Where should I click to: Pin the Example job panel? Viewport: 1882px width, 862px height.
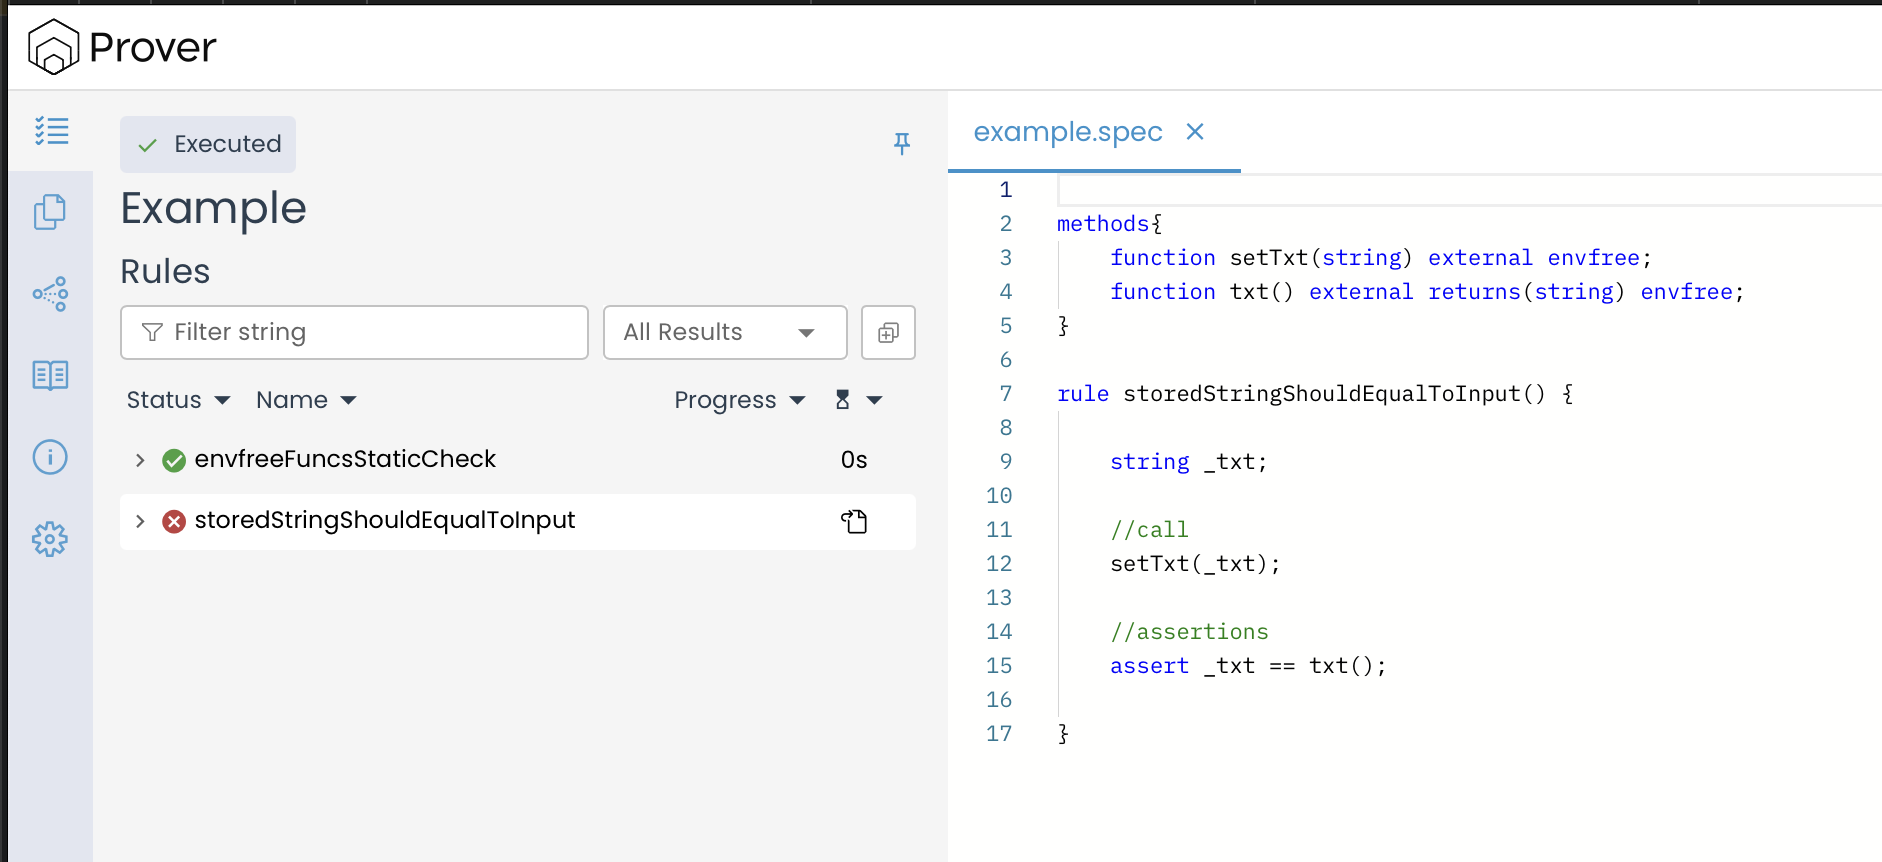point(901,144)
